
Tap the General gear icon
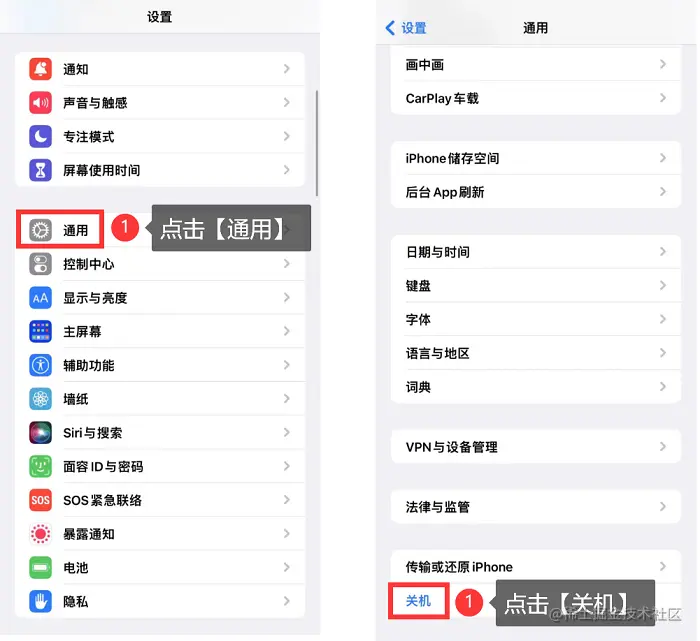pos(41,230)
